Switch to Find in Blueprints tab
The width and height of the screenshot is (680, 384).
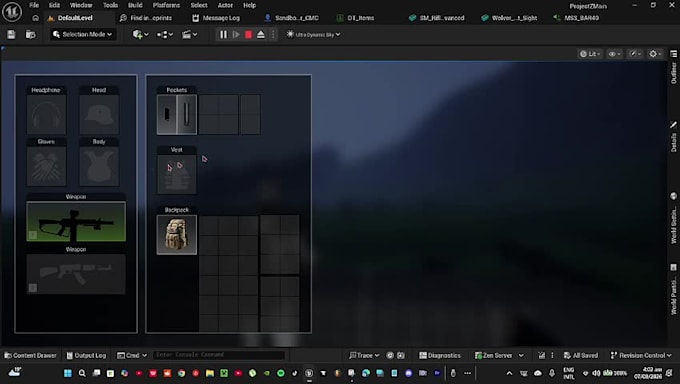[146, 18]
